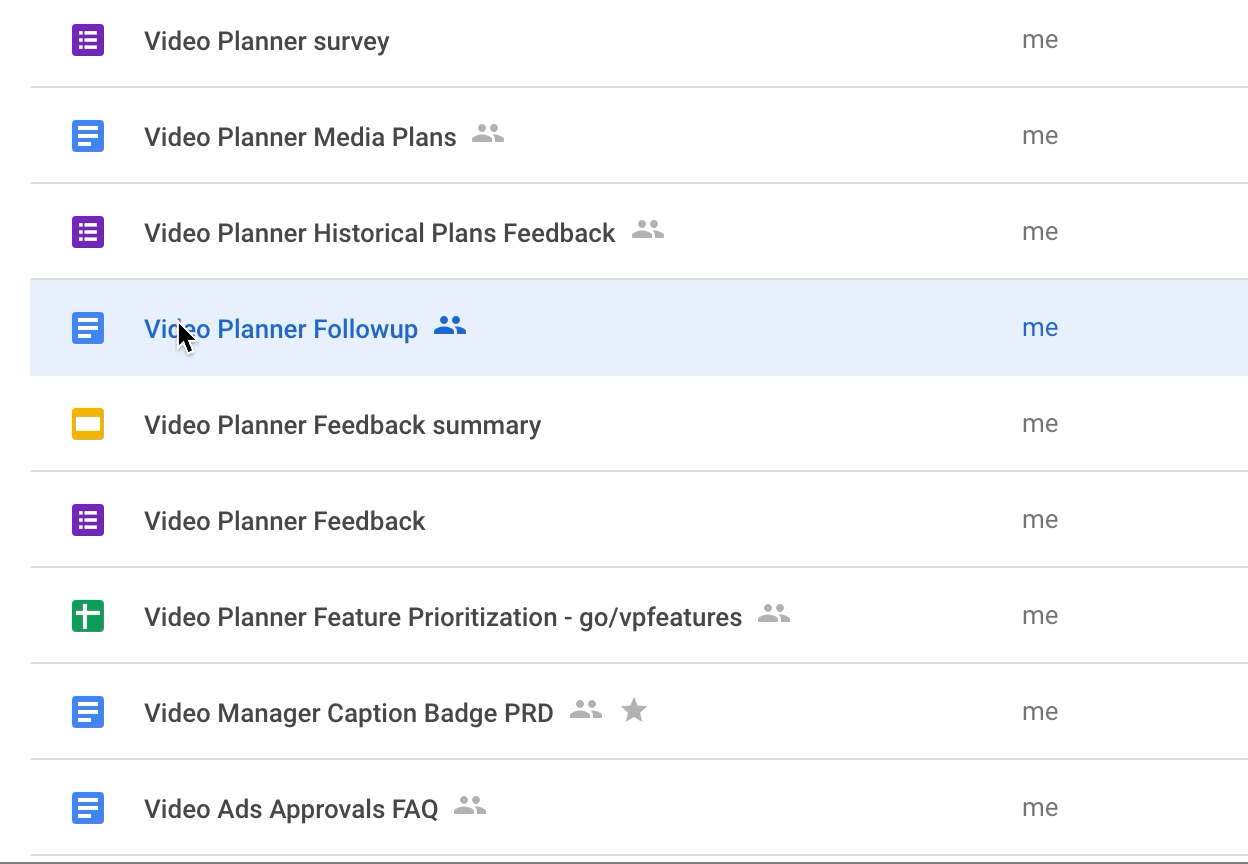The height and width of the screenshot is (864, 1248).
Task: Open Video Manager Caption Badge PRD
Action: click(x=348, y=713)
